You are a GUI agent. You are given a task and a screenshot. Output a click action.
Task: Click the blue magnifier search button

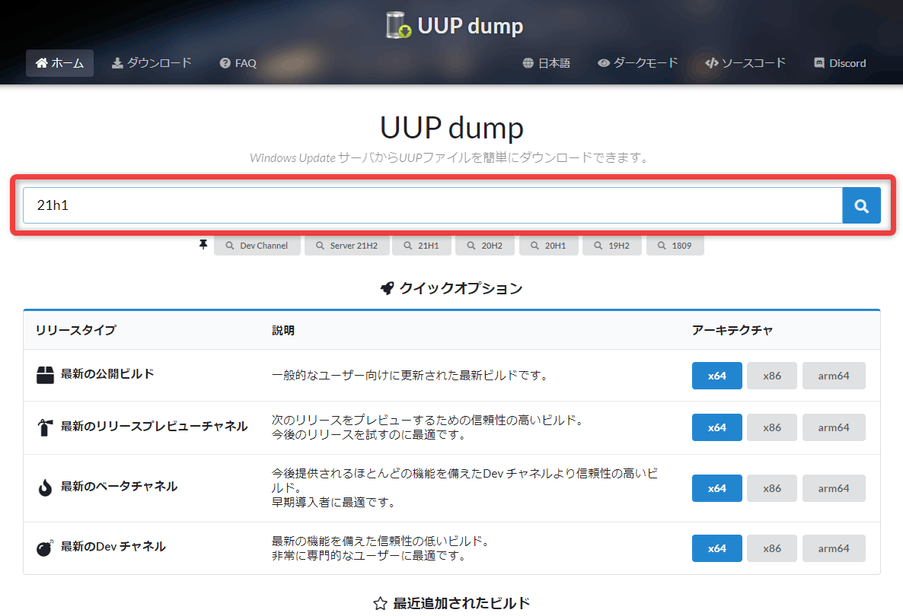pyautogui.click(x=862, y=206)
